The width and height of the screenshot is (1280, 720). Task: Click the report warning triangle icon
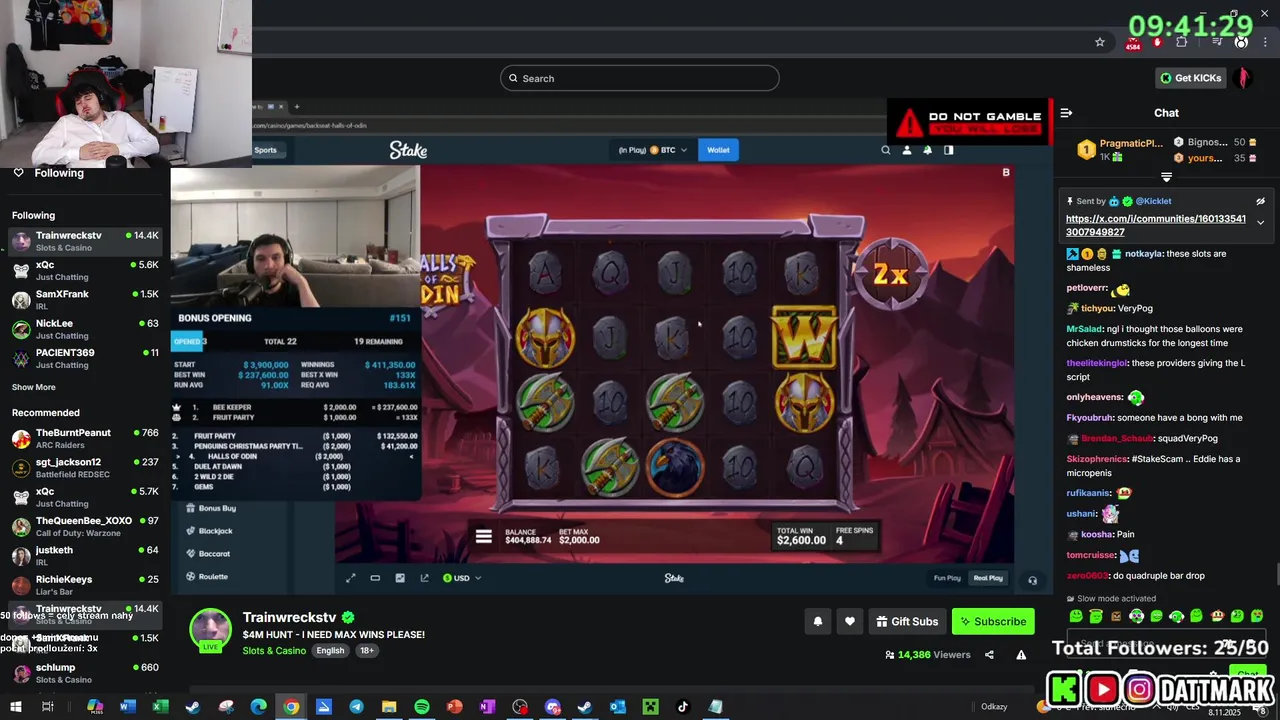tap(1021, 655)
